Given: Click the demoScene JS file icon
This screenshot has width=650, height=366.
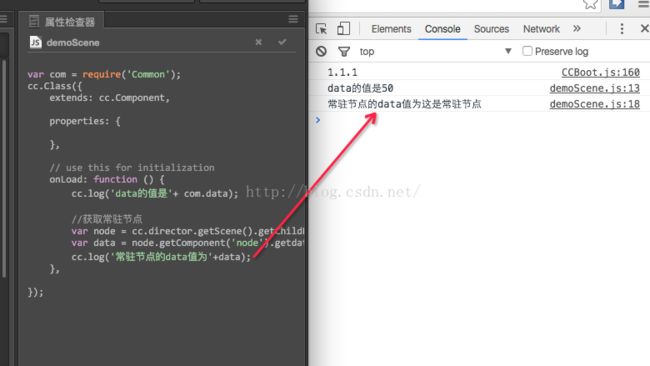Looking at the screenshot, I should click(36, 42).
